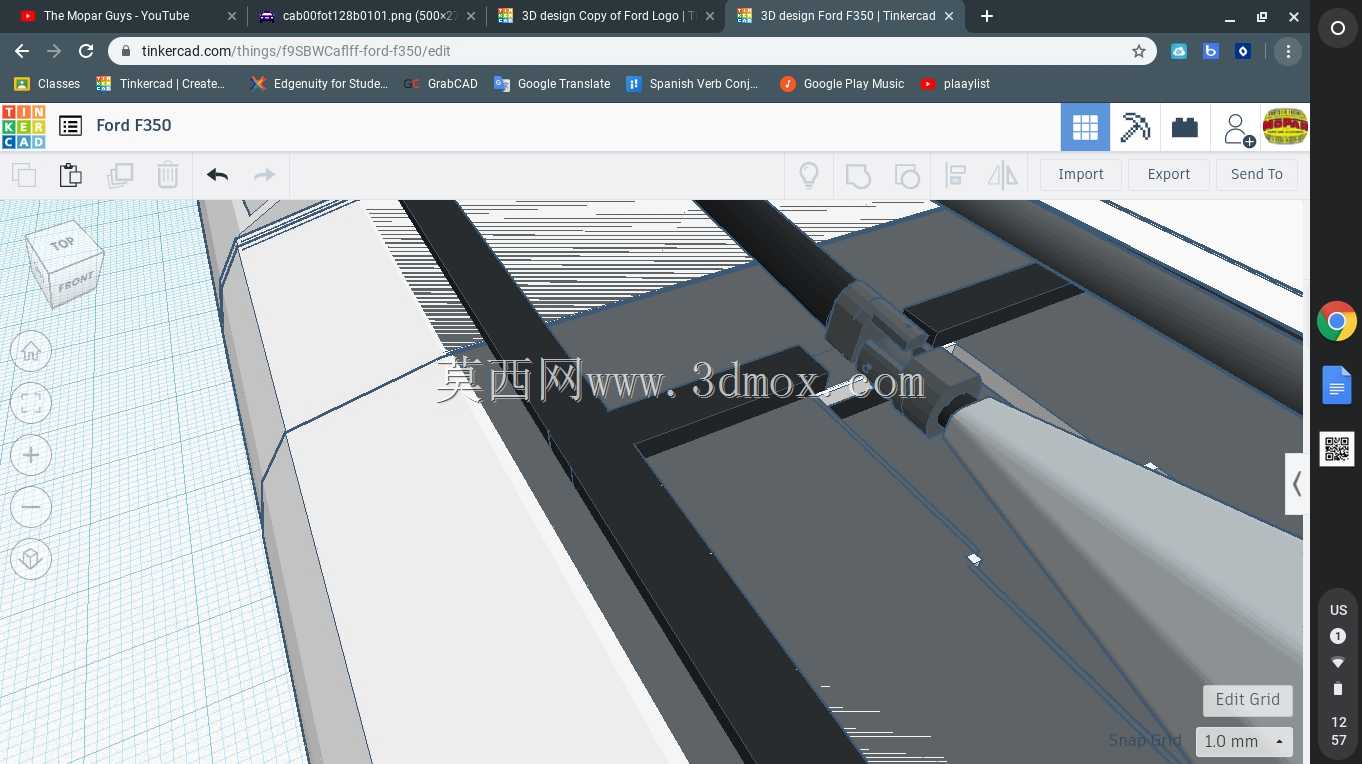1362x764 pixels.
Task: Zoom out of the workplane
Action: coord(31,508)
